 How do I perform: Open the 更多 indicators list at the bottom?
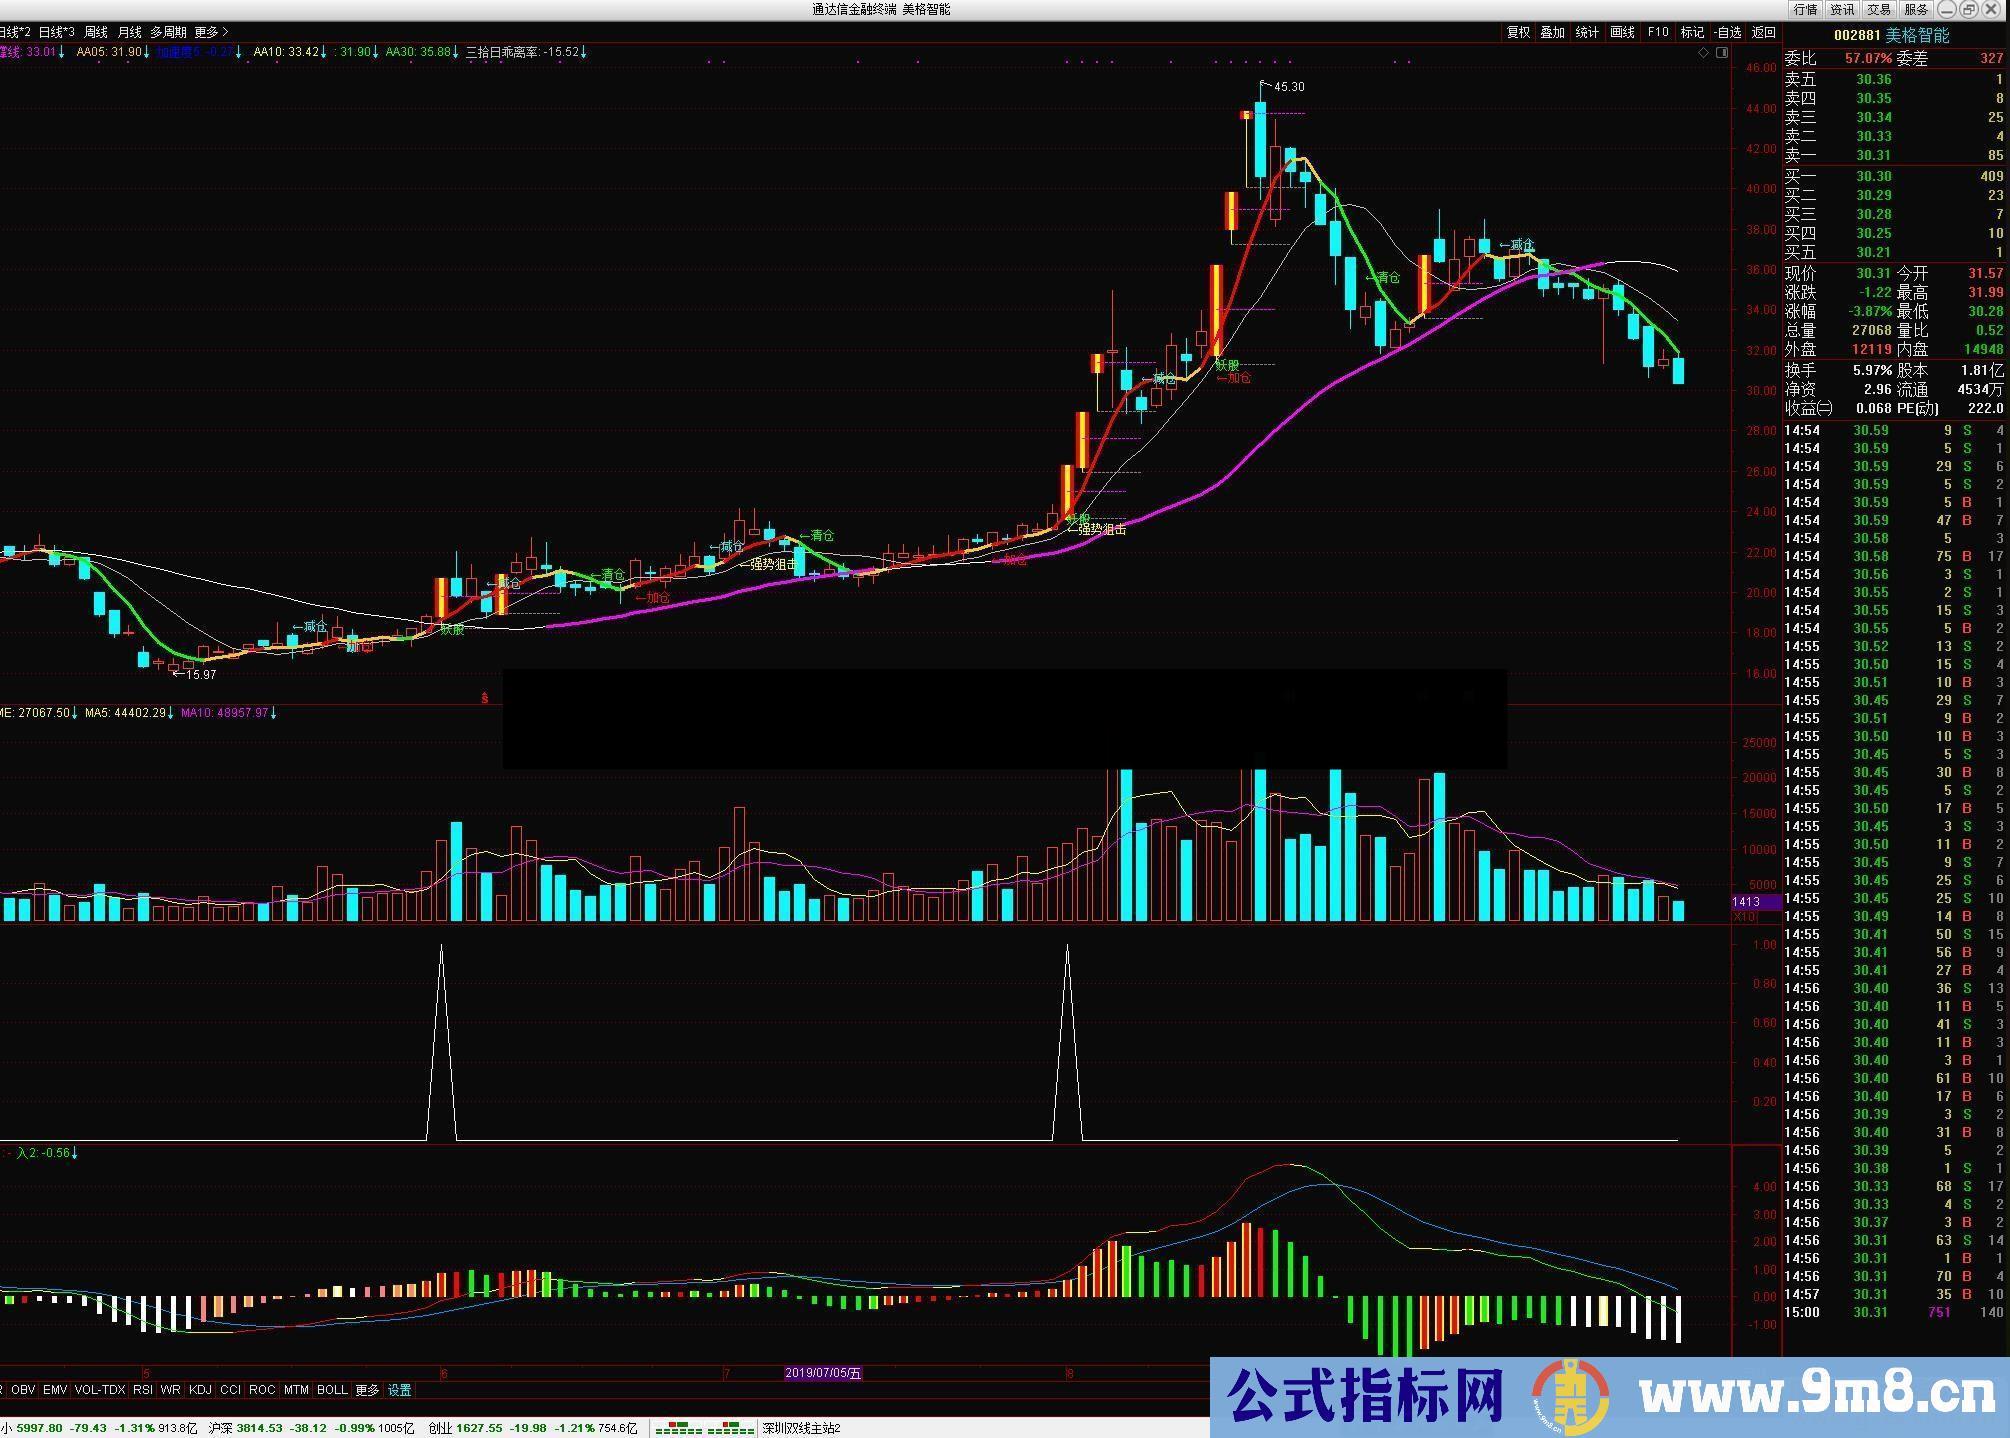(367, 1390)
